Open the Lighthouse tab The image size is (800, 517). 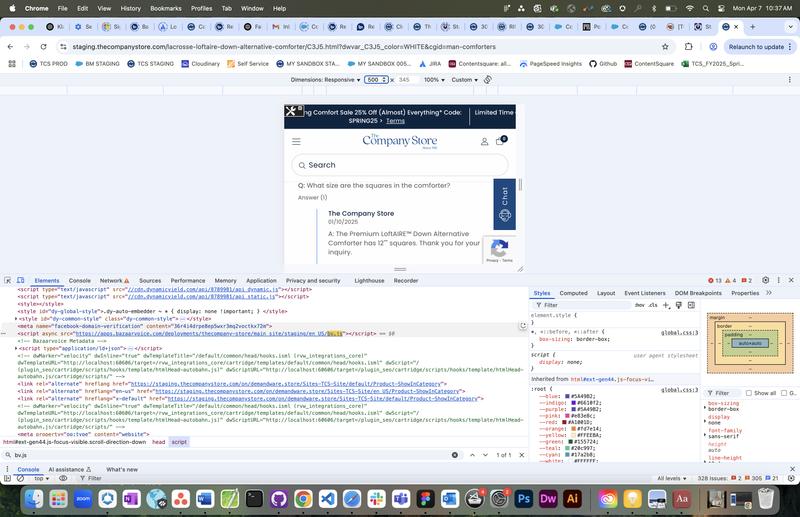coord(369,281)
